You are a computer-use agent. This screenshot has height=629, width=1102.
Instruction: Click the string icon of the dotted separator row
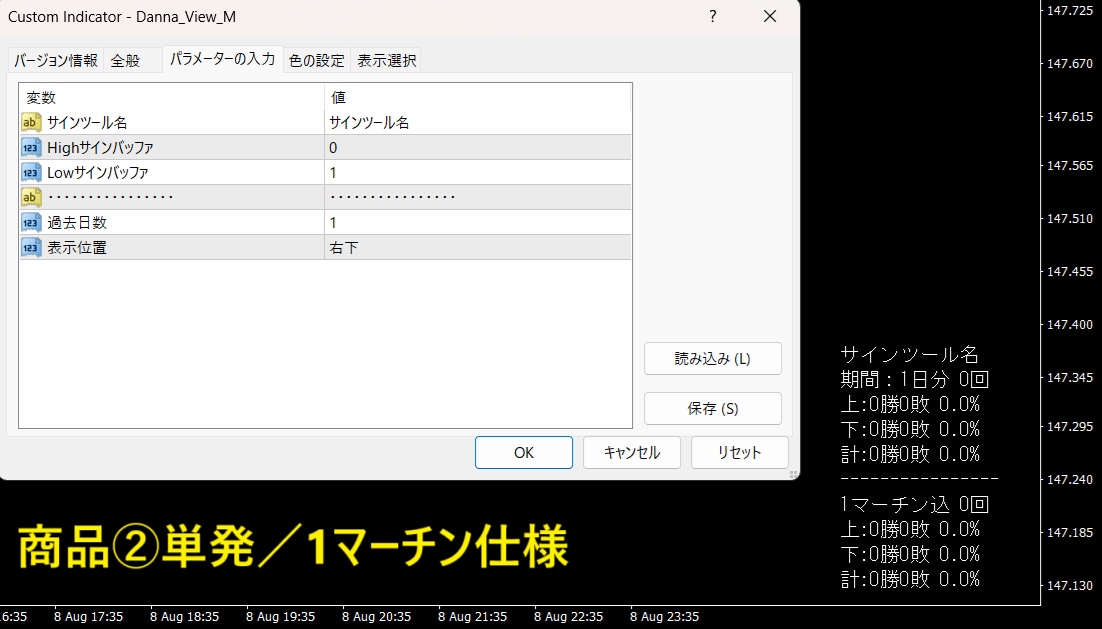click(x=31, y=197)
